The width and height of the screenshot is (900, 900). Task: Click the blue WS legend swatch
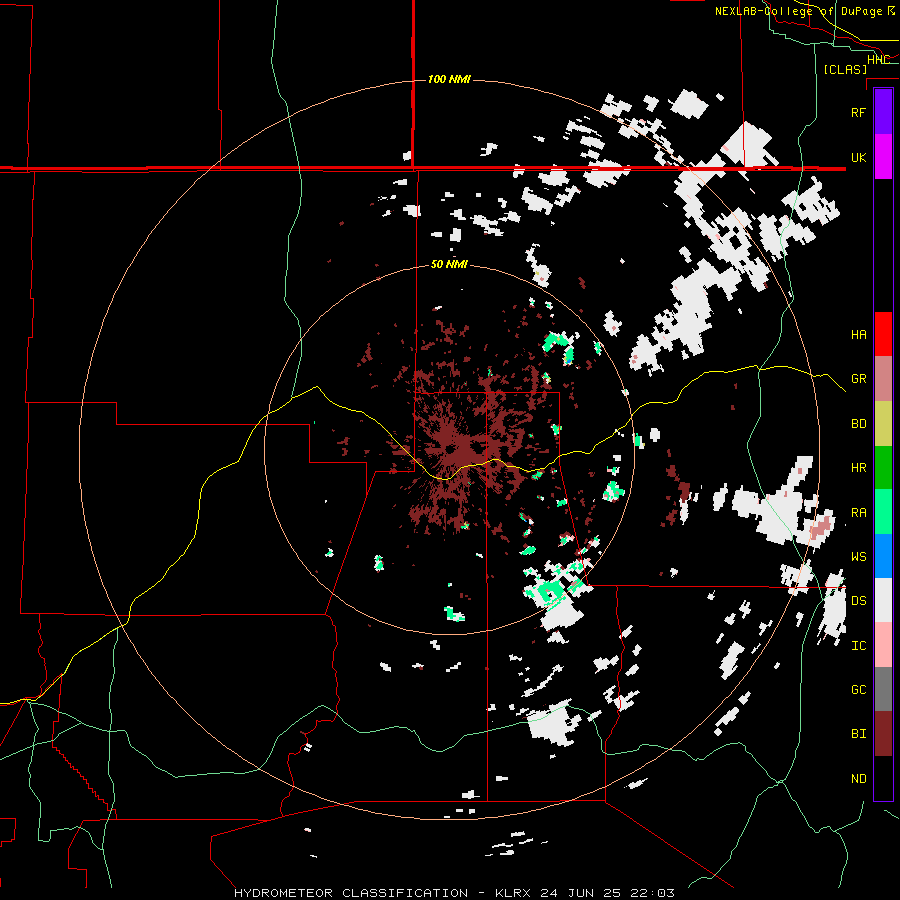coord(883,556)
